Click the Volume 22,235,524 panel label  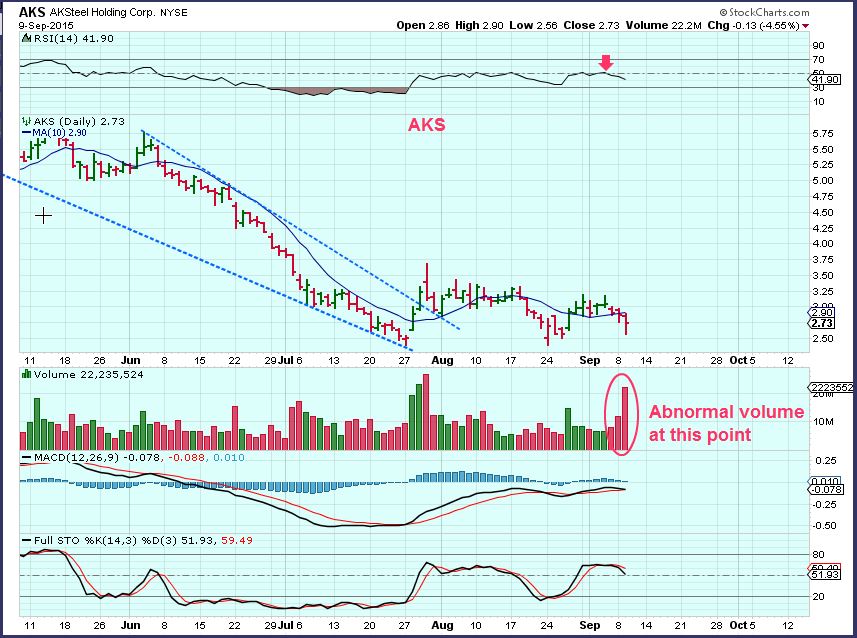89,374
